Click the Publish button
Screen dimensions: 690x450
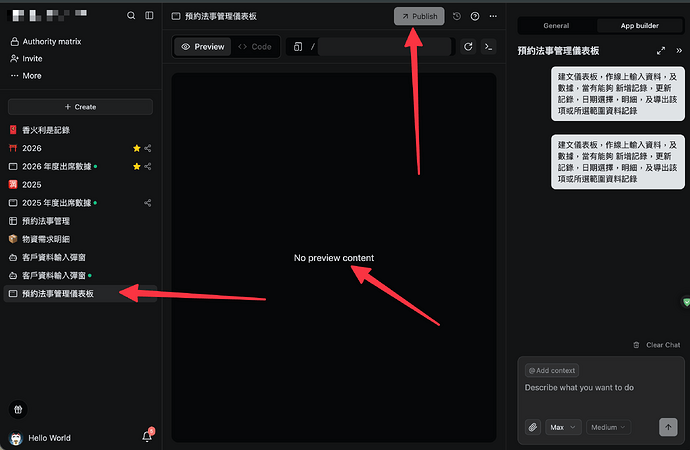pos(419,17)
